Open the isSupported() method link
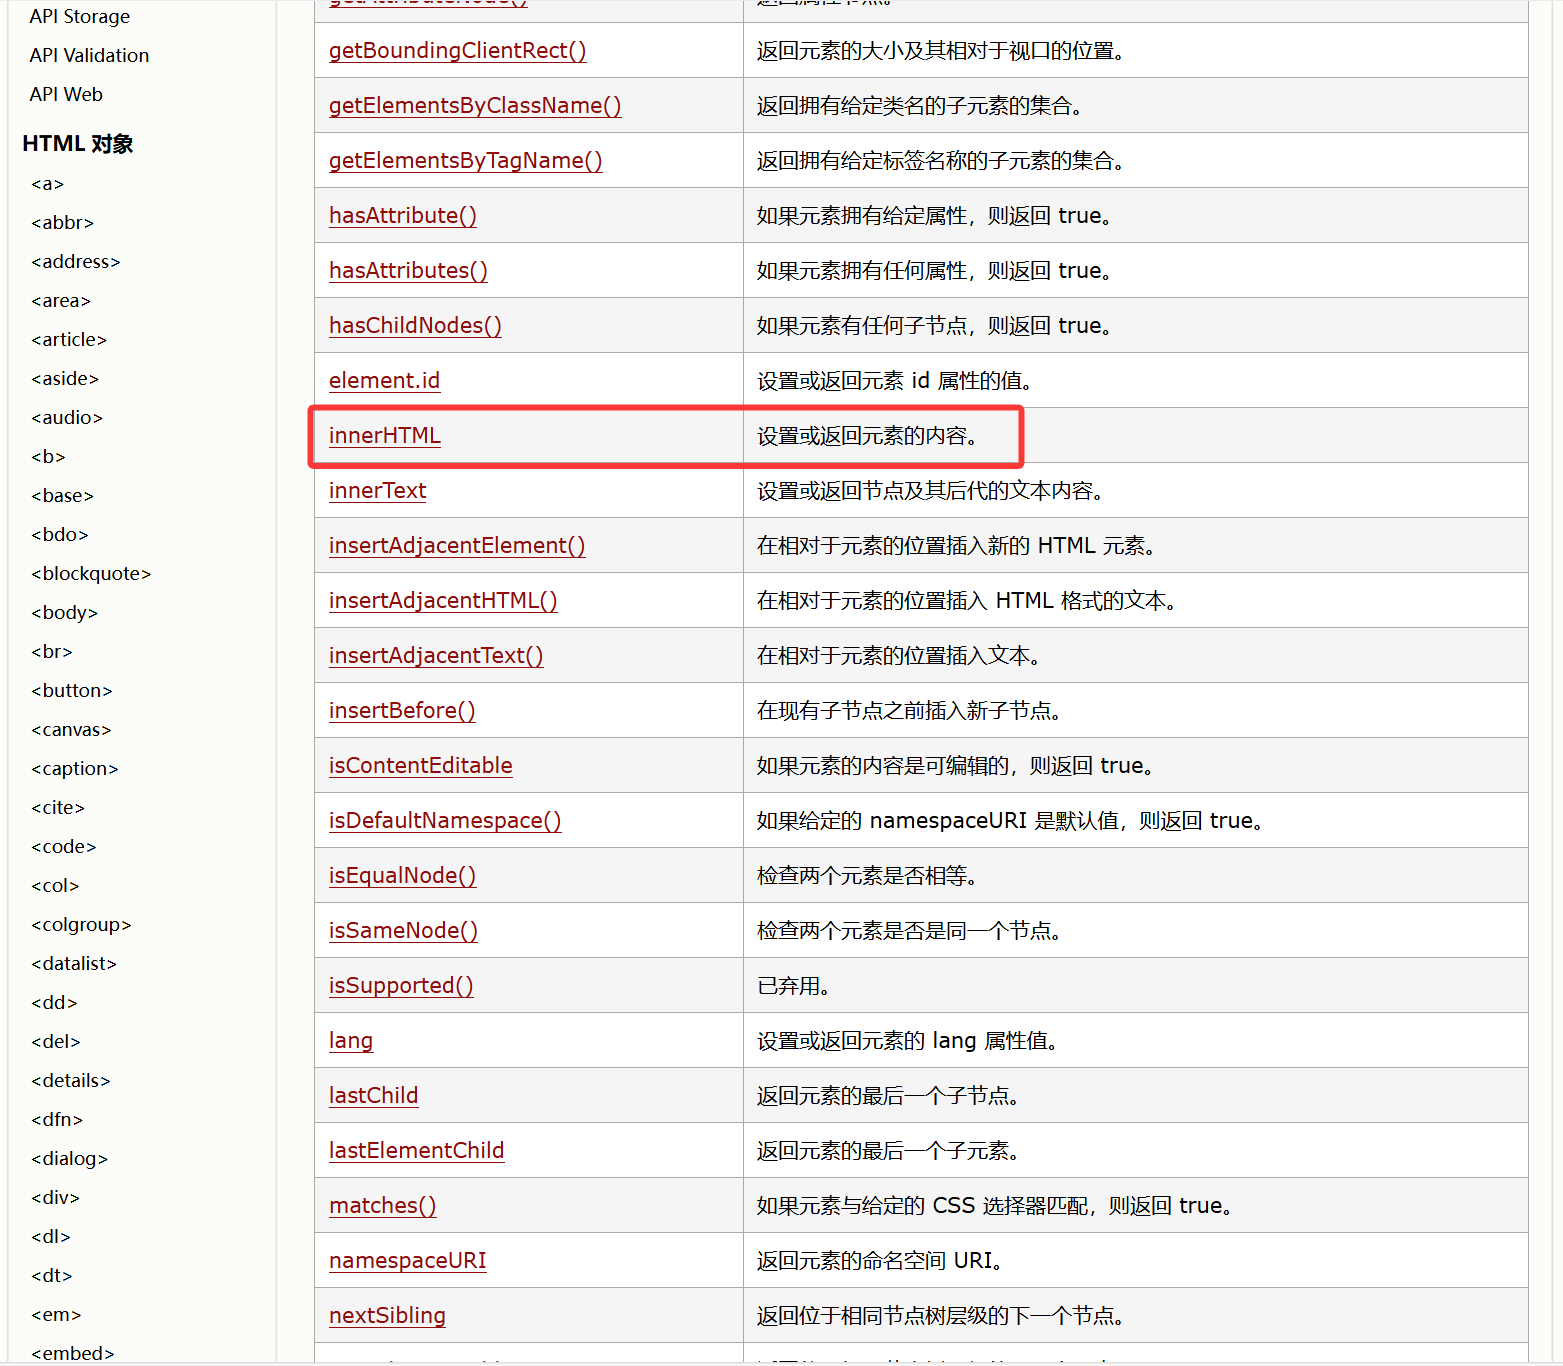The image size is (1563, 1366). pyautogui.click(x=401, y=985)
